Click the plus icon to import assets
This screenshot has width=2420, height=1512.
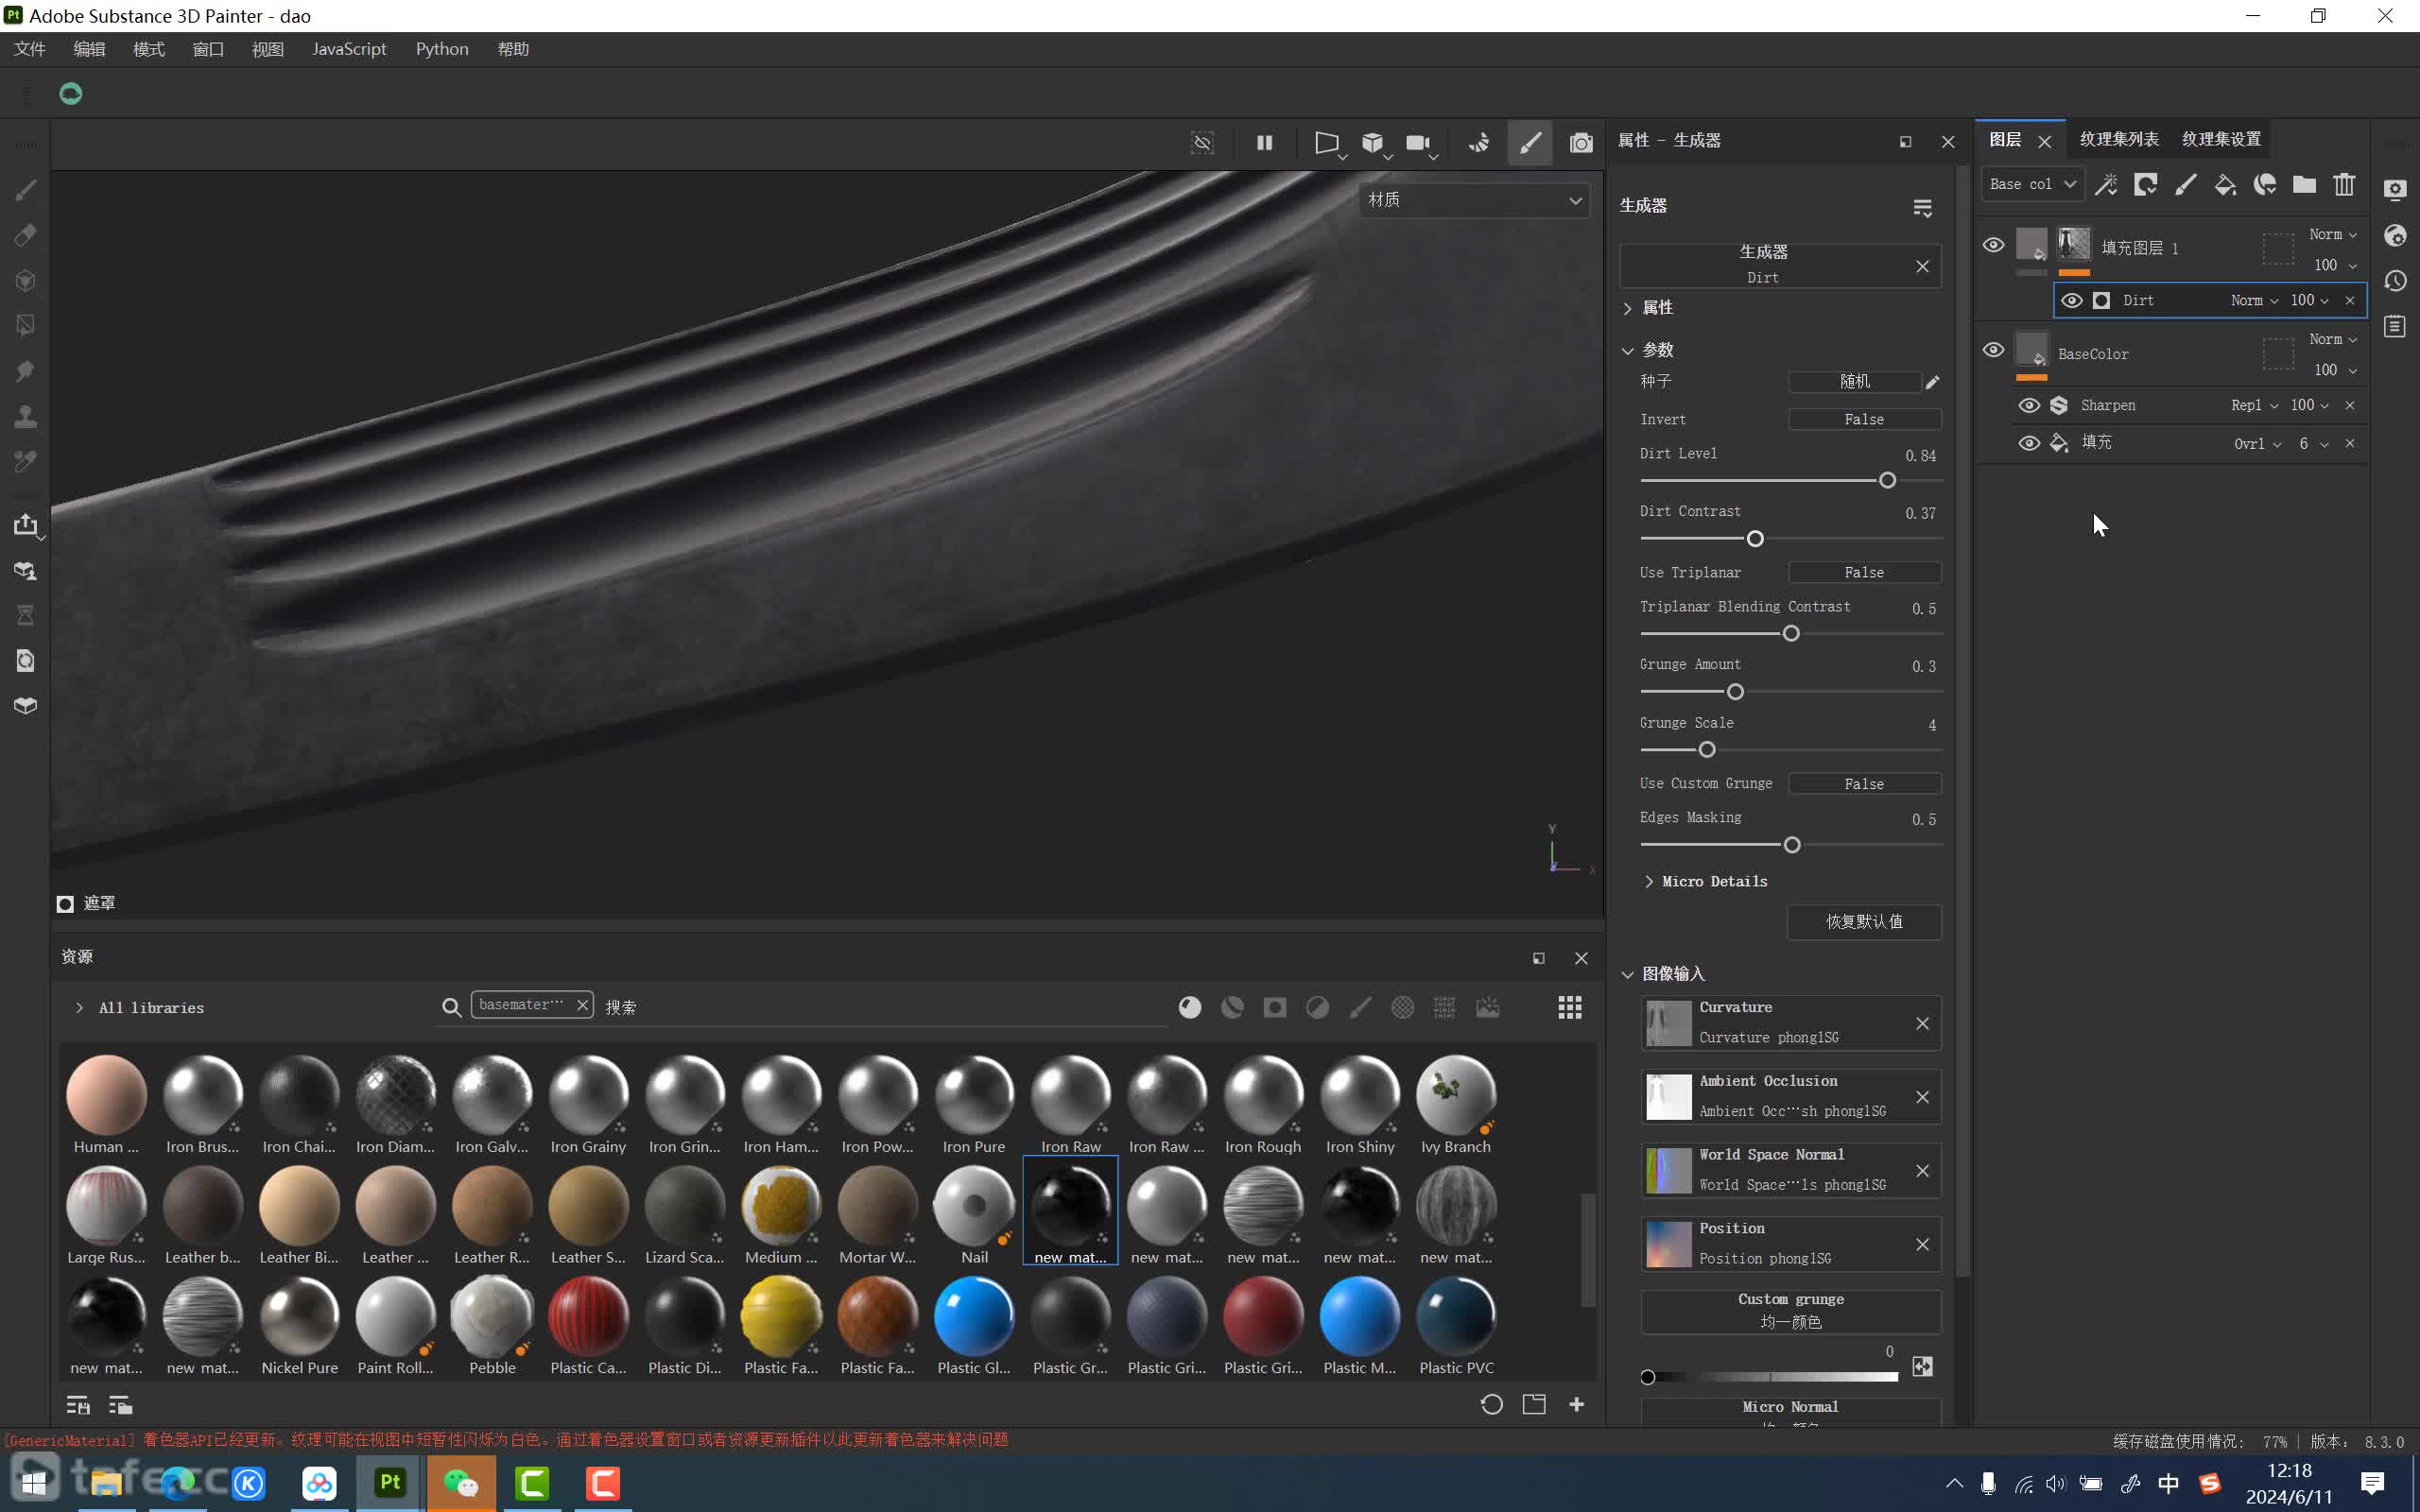(1577, 1404)
